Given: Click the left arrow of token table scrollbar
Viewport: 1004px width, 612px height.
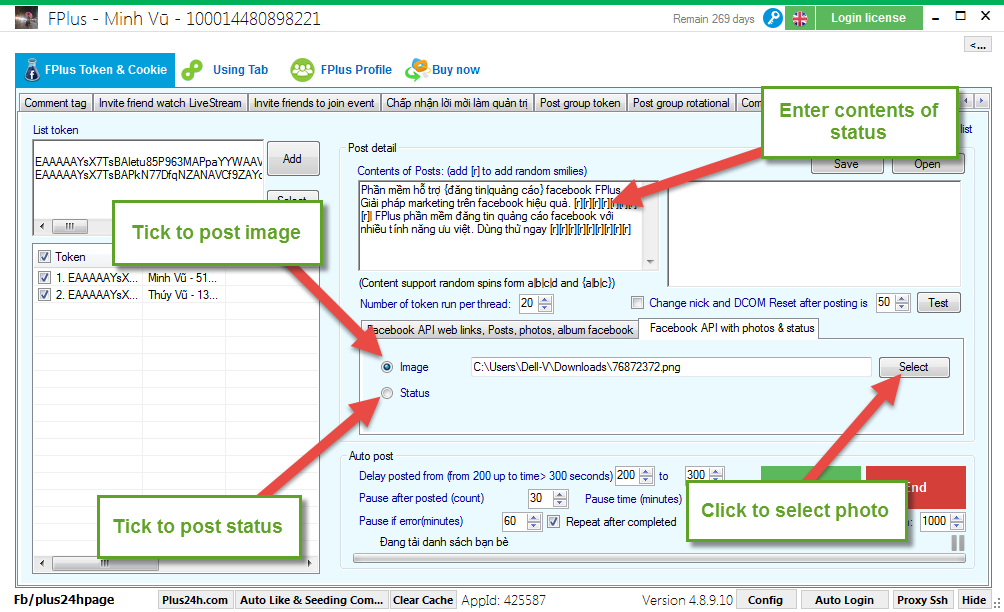Looking at the screenshot, I should [42, 563].
